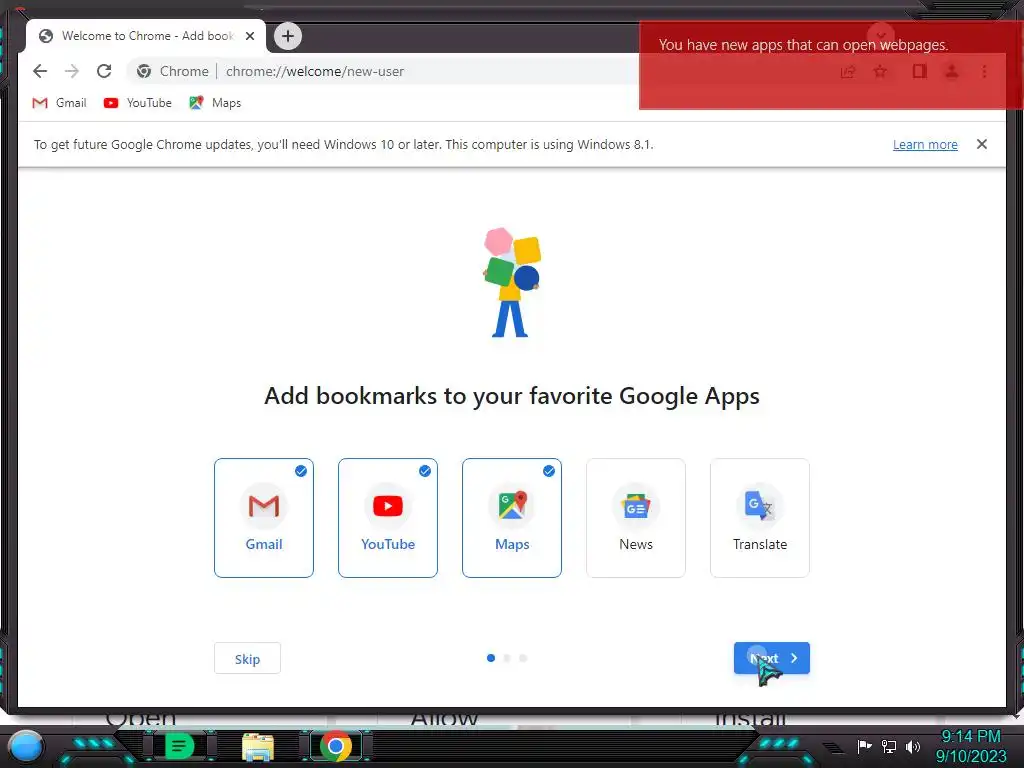Dismiss the Windows update infobar
The height and width of the screenshot is (768, 1024).
(982, 144)
